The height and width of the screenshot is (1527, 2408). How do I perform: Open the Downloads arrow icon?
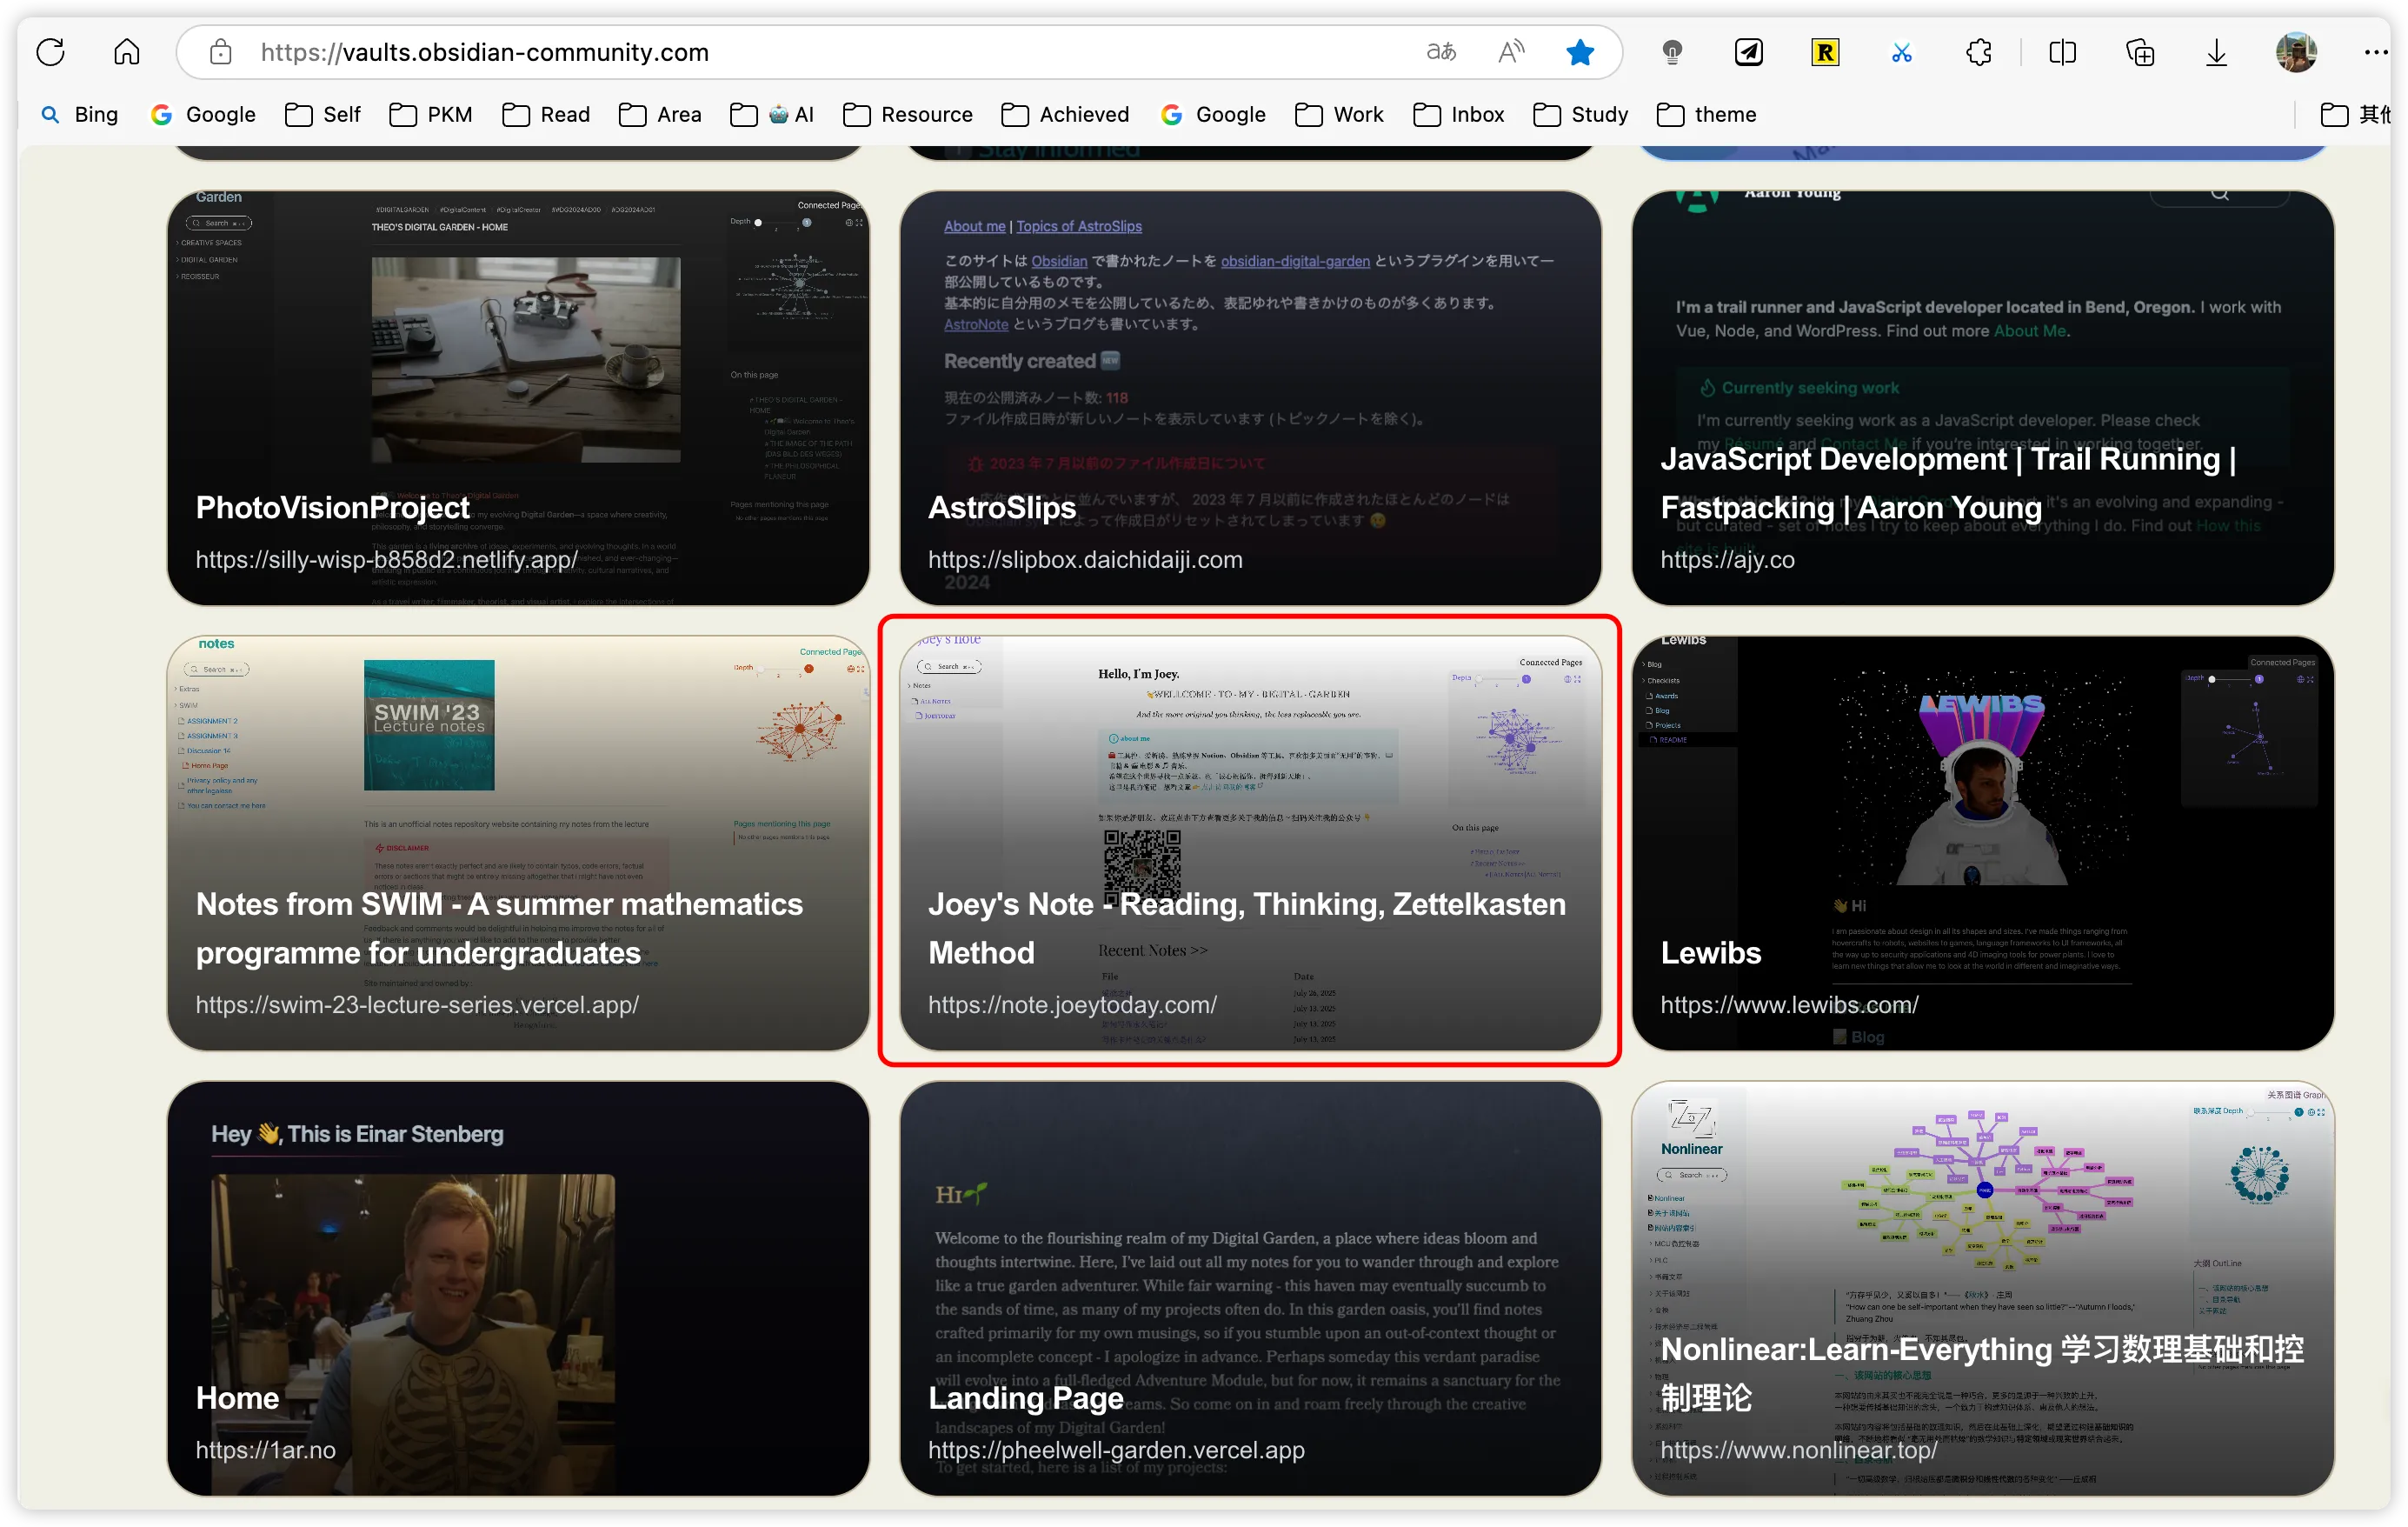tap(2216, 52)
